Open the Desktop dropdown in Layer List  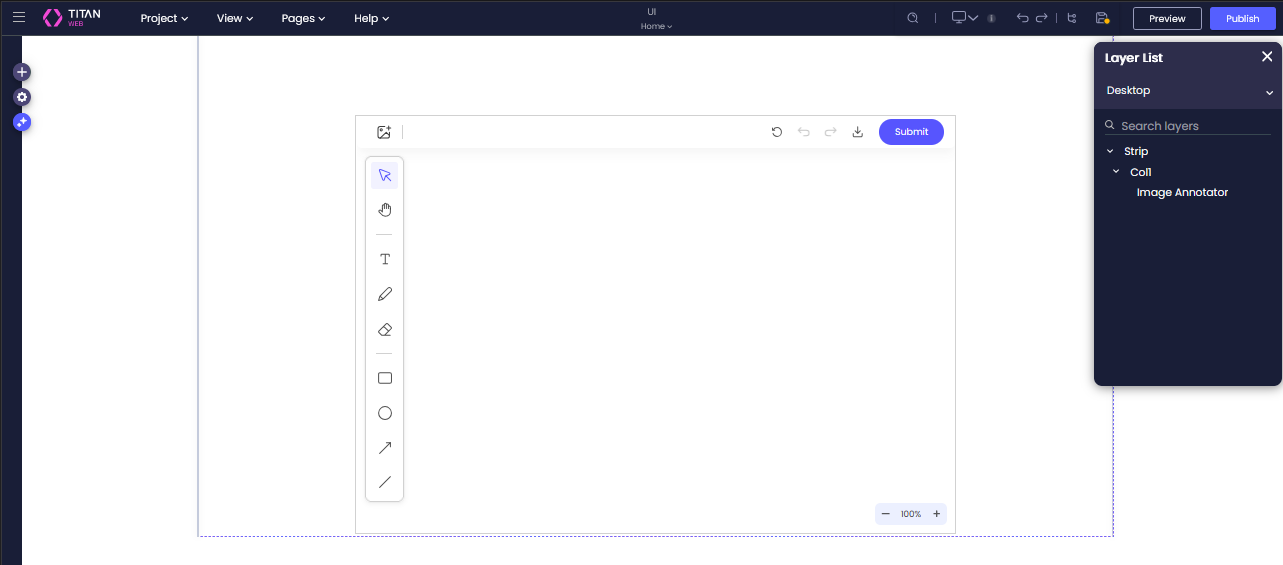(x=1188, y=91)
